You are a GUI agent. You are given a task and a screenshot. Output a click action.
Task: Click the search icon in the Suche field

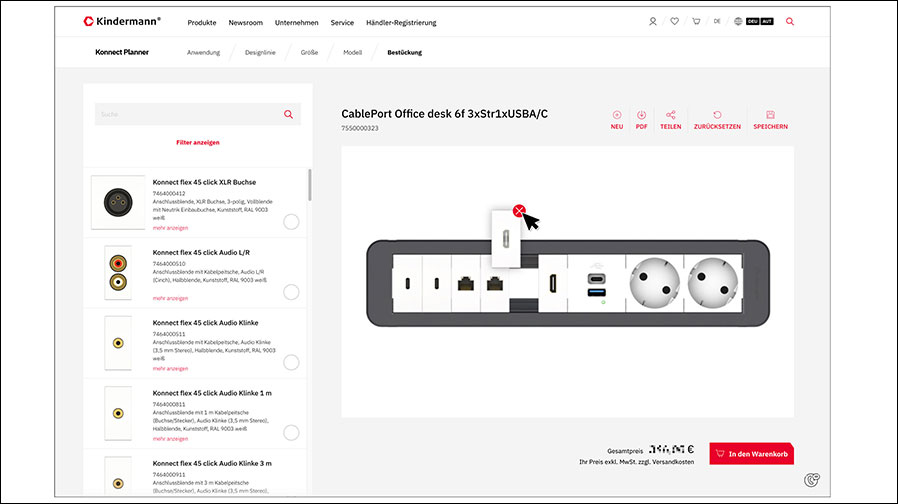(x=289, y=115)
